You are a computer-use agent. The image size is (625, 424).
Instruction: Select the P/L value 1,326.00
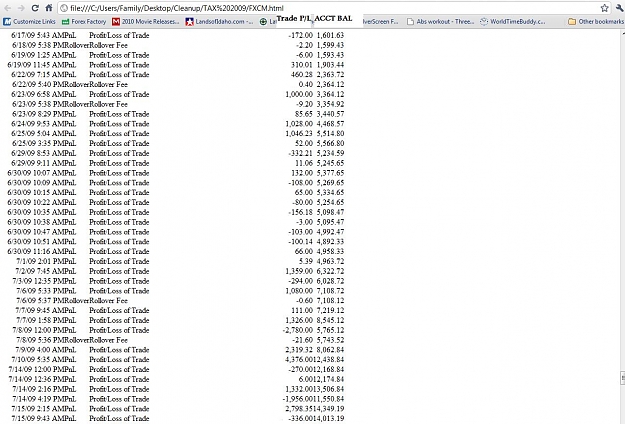click(x=299, y=320)
